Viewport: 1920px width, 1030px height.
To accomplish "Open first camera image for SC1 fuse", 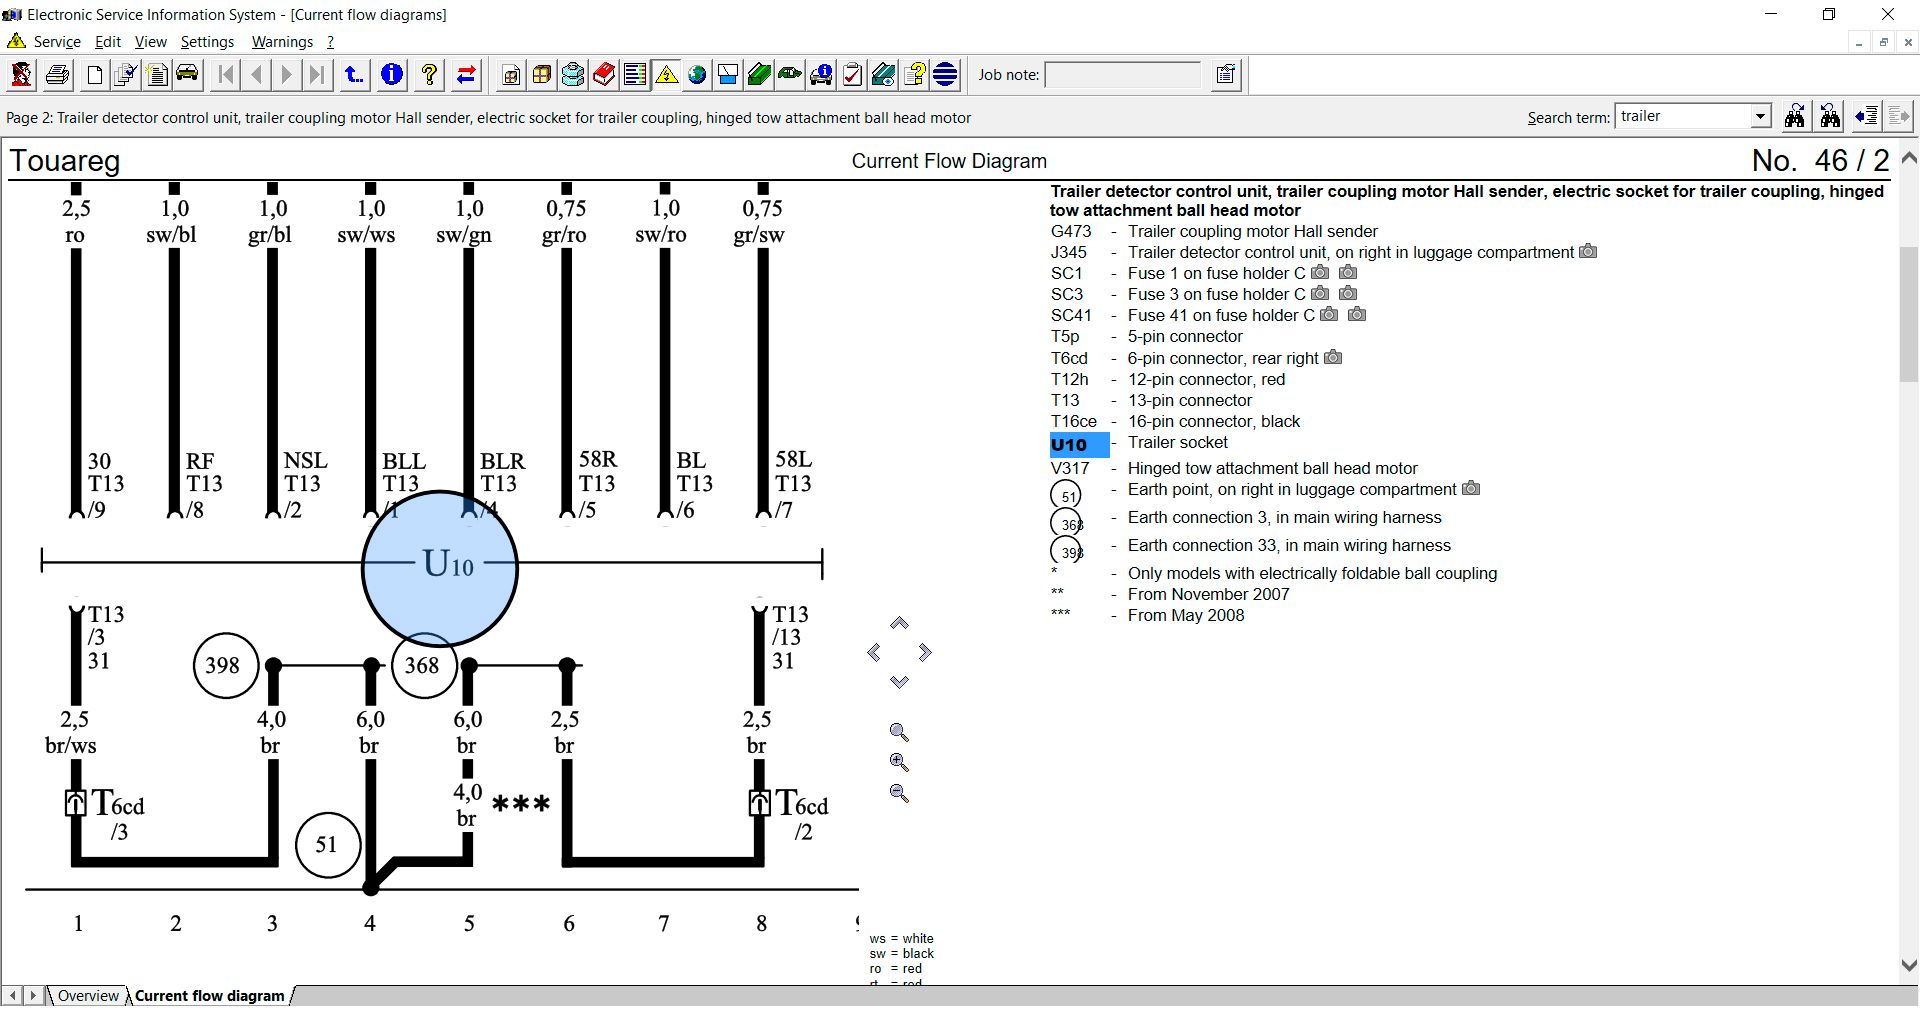I will point(1320,272).
